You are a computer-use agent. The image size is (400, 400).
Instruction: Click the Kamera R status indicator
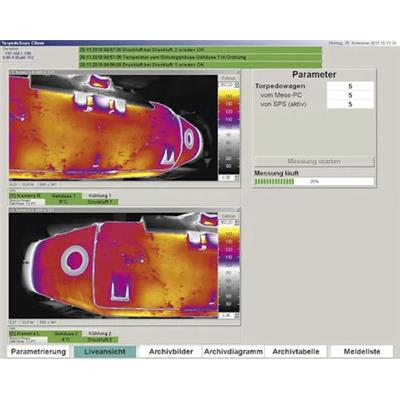pyautogui.click(x=26, y=196)
